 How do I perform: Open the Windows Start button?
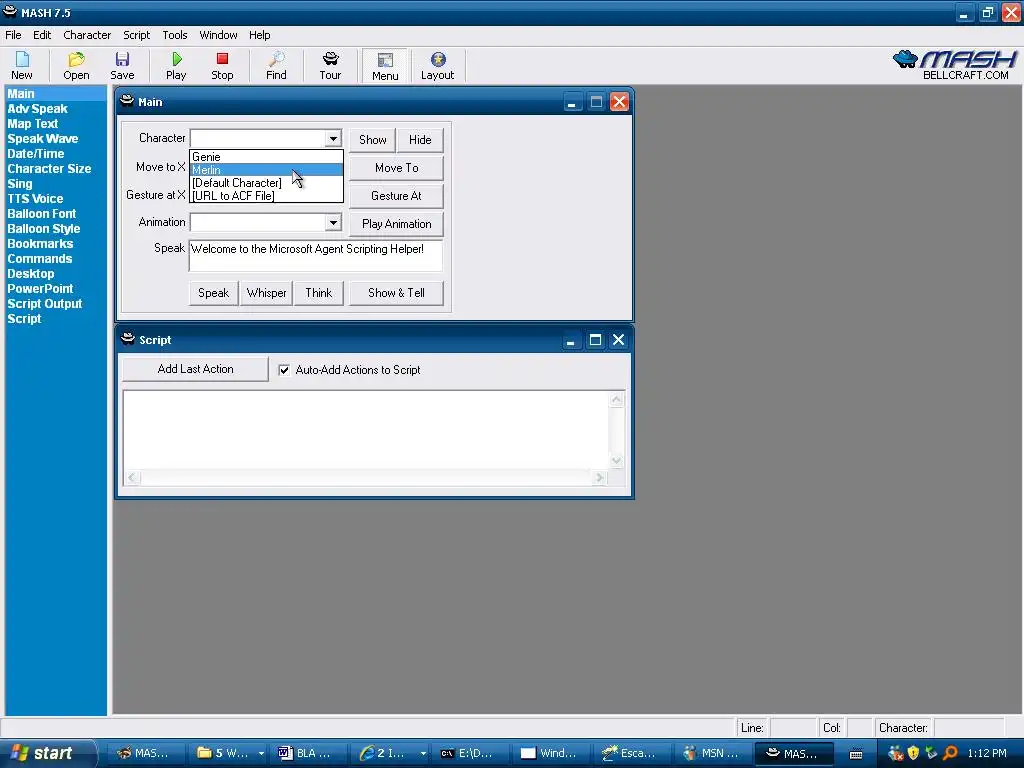tap(47, 753)
